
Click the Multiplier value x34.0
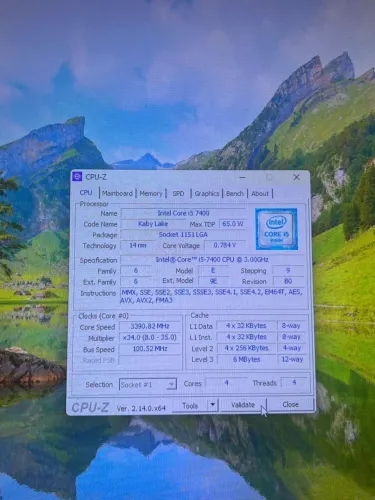150,337
